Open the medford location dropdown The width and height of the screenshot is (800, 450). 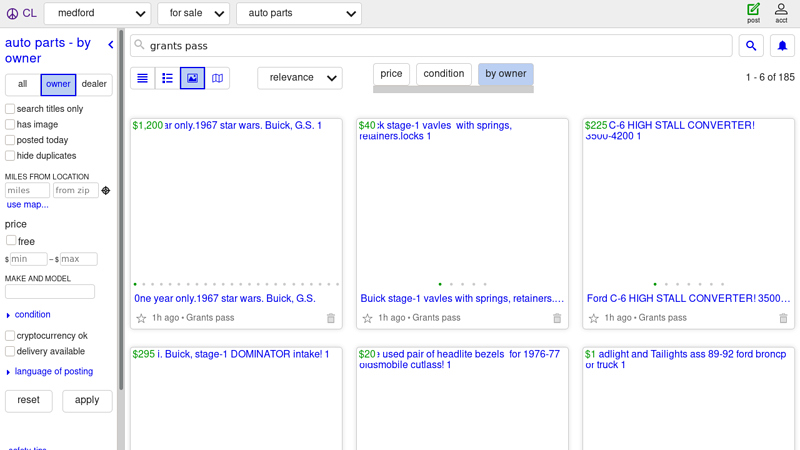[97, 14]
